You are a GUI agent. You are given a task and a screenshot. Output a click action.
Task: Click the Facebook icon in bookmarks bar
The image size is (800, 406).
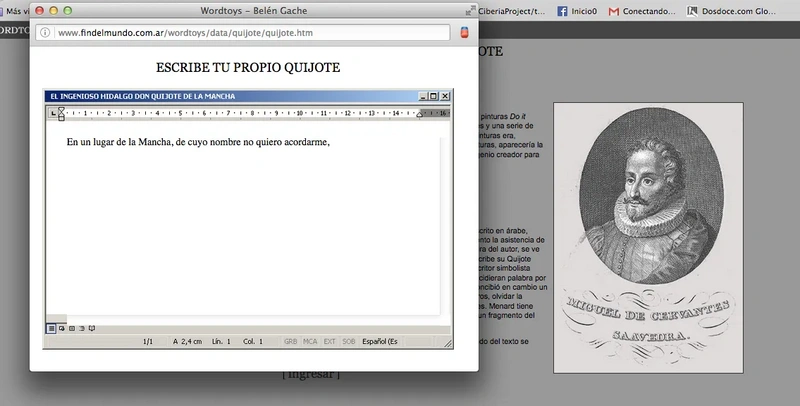[x=562, y=11]
